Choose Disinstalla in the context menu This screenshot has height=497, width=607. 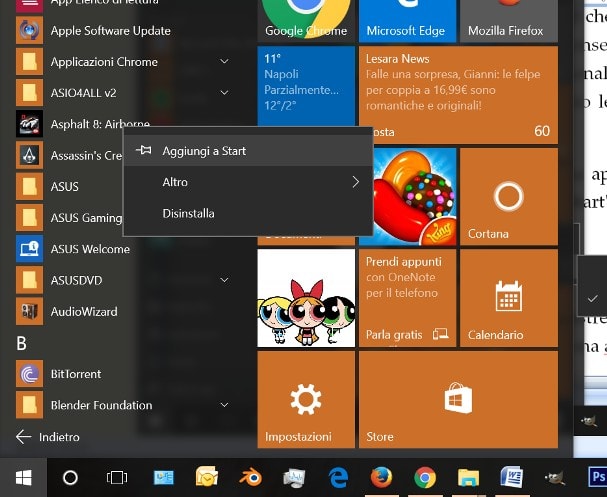[248, 213]
